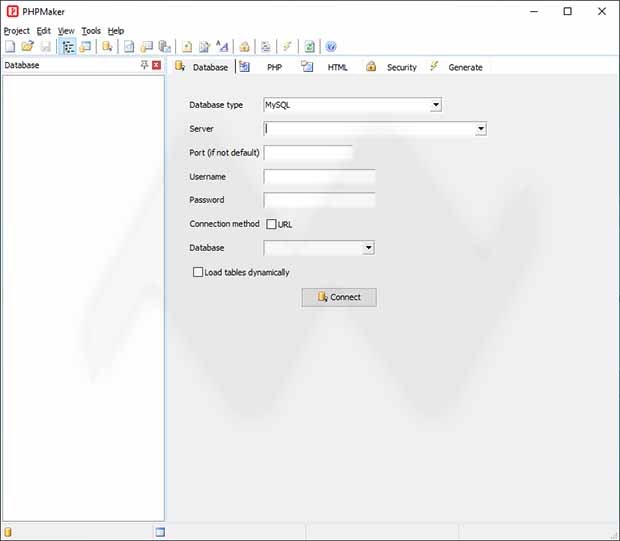Click the Open Project folder icon
Screen dimensions: 620x541
27,47
